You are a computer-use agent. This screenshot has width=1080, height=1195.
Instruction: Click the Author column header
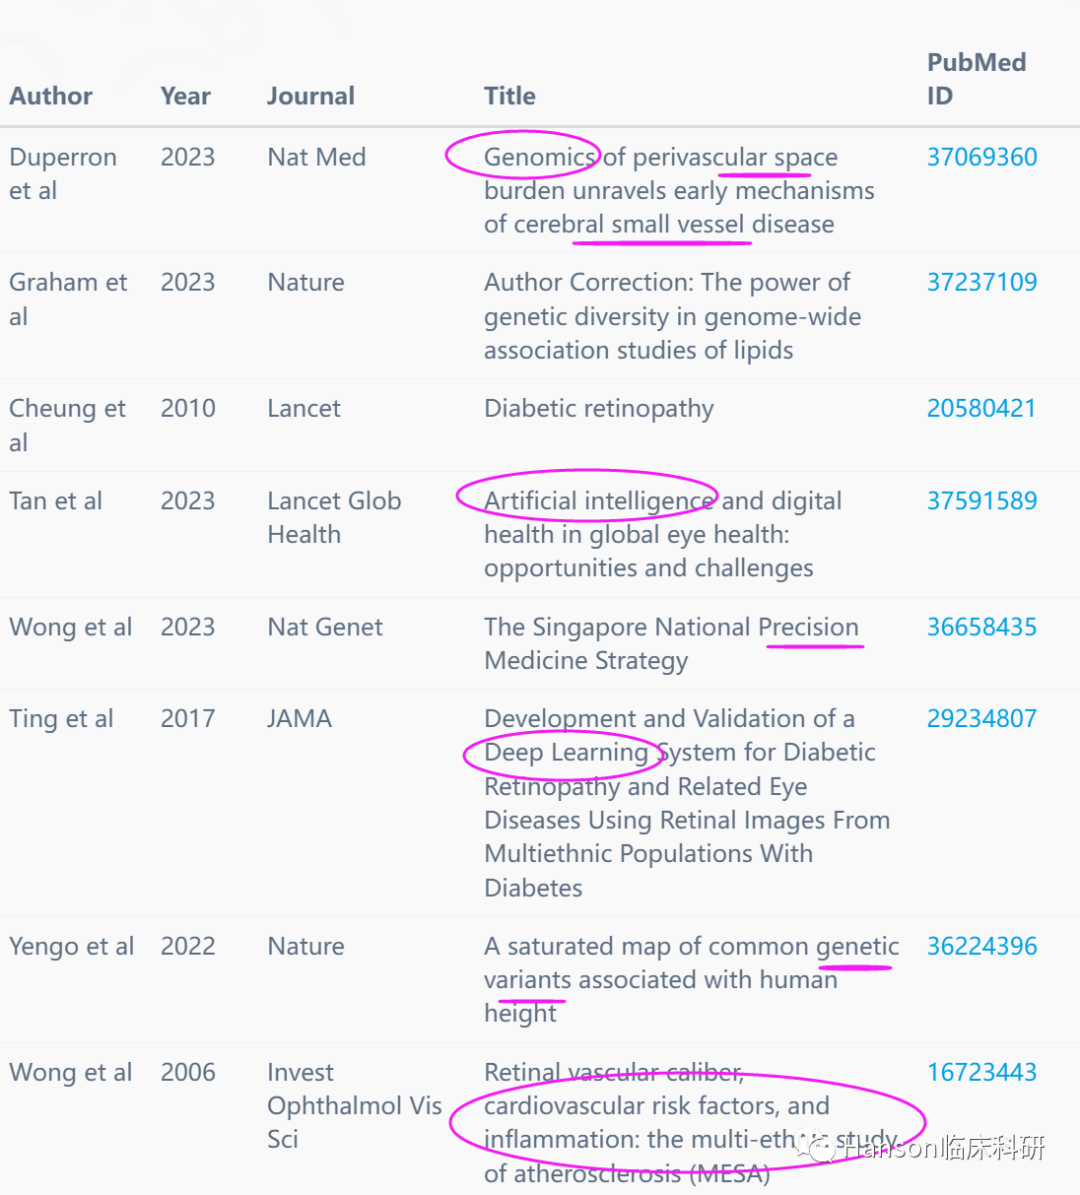pyautogui.click(x=51, y=96)
